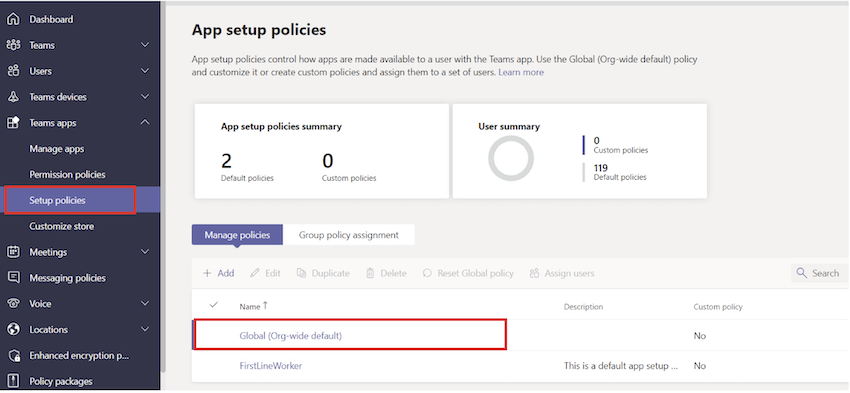The image size is (850, 393).
Task: Open the Global (Org-wide default) policy
Action: point(291,336)
